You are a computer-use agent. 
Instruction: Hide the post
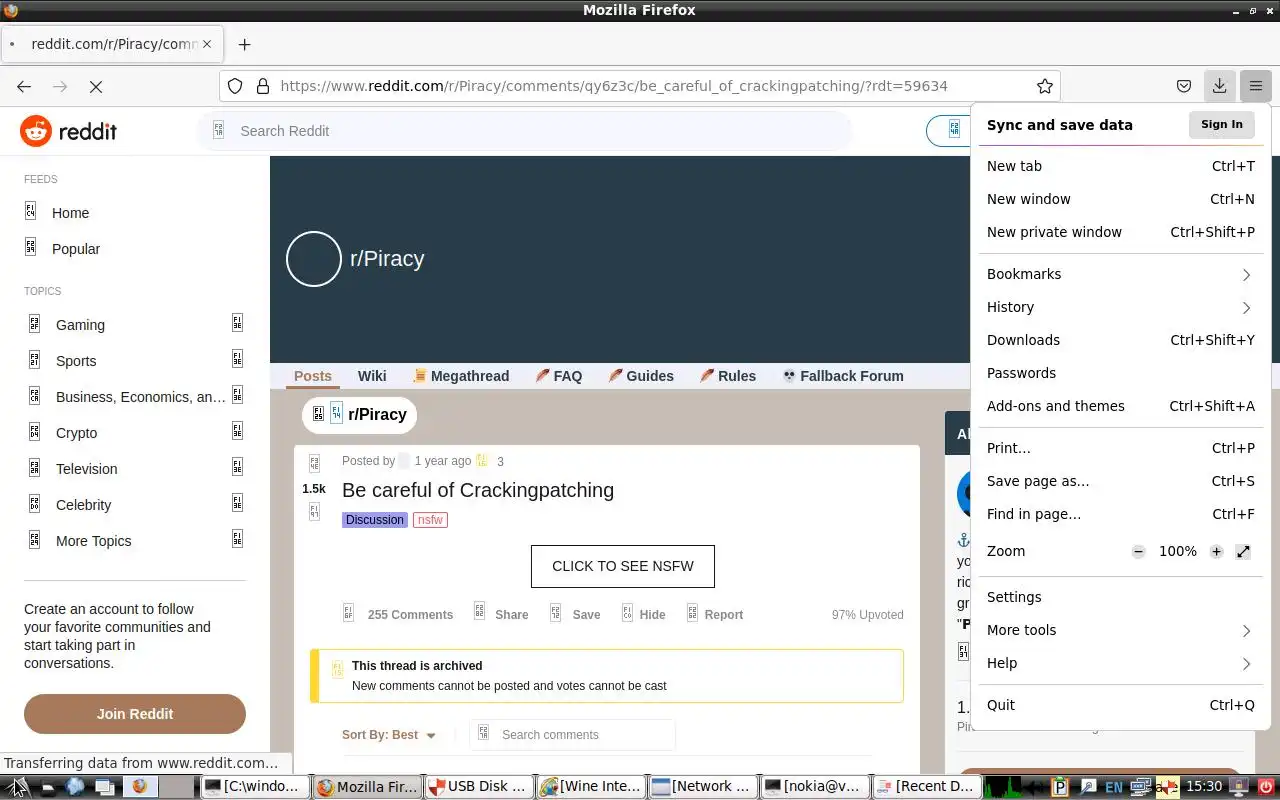(643, 614)
